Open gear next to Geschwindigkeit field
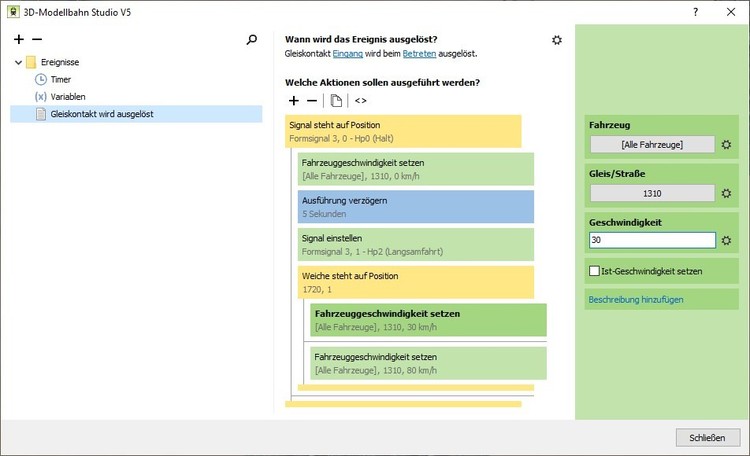The width and height of the screenshot is (750, 456). coord(727,241)
